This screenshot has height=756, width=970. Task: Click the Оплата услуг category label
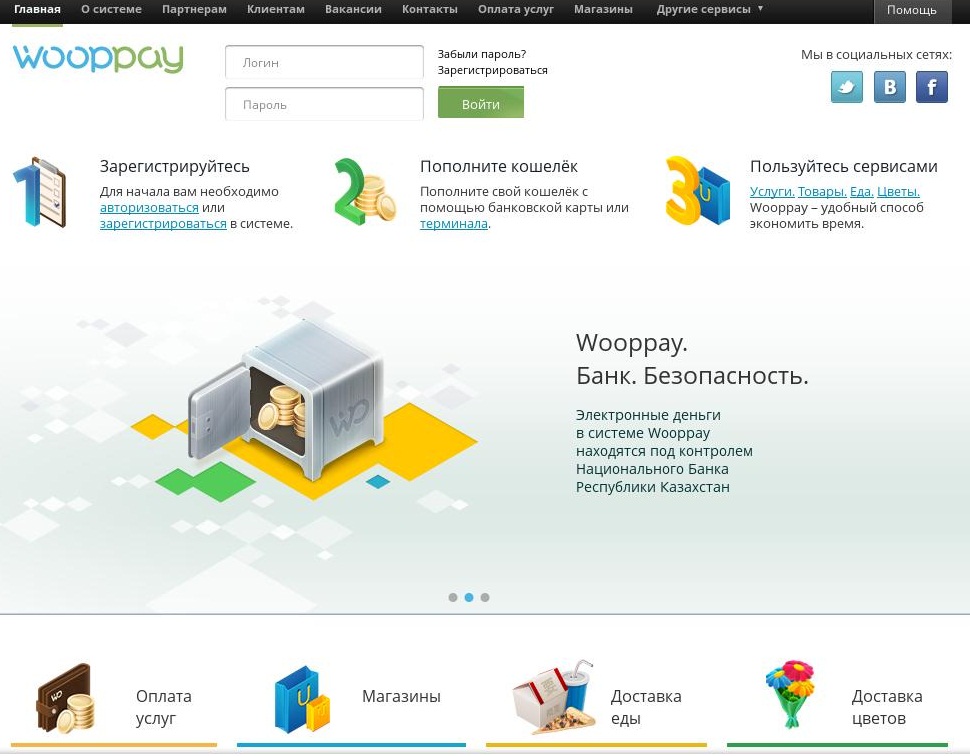[x=163, y=707]
